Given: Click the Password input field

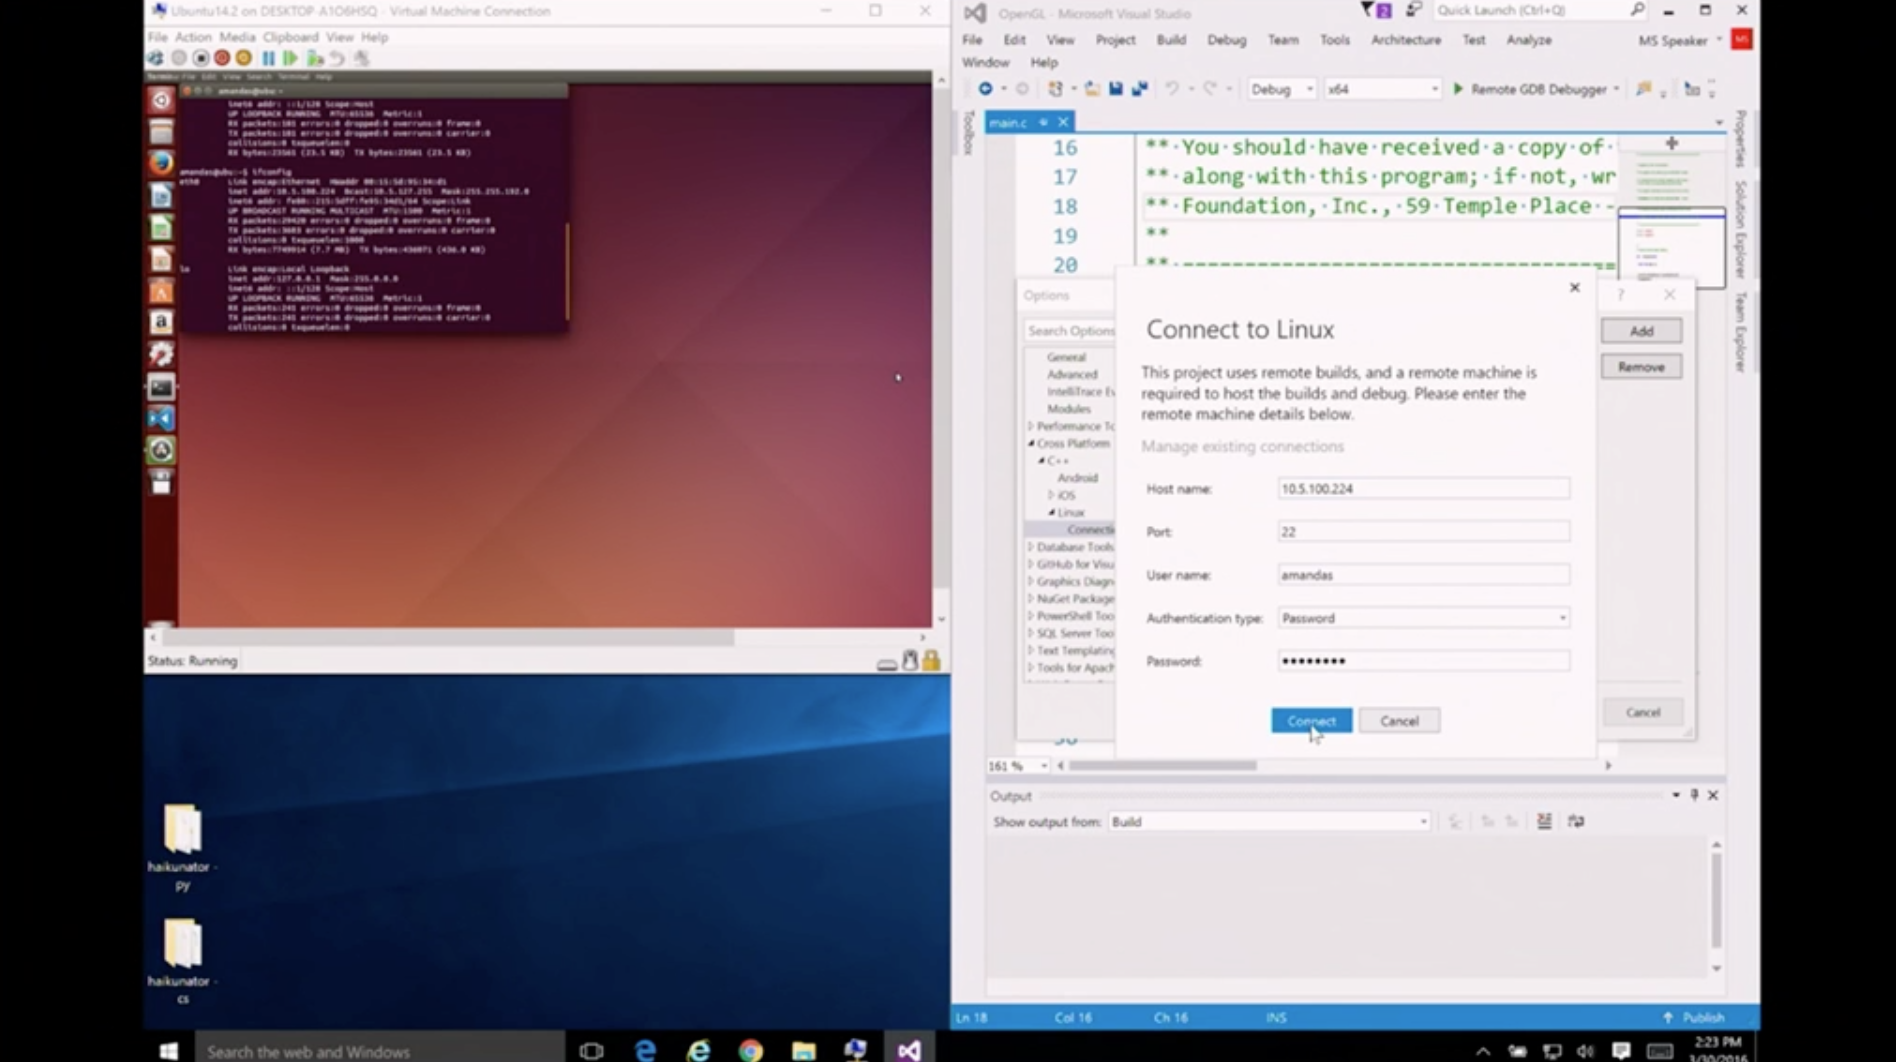Looking at the screenshot, I should coord(1423,661).
